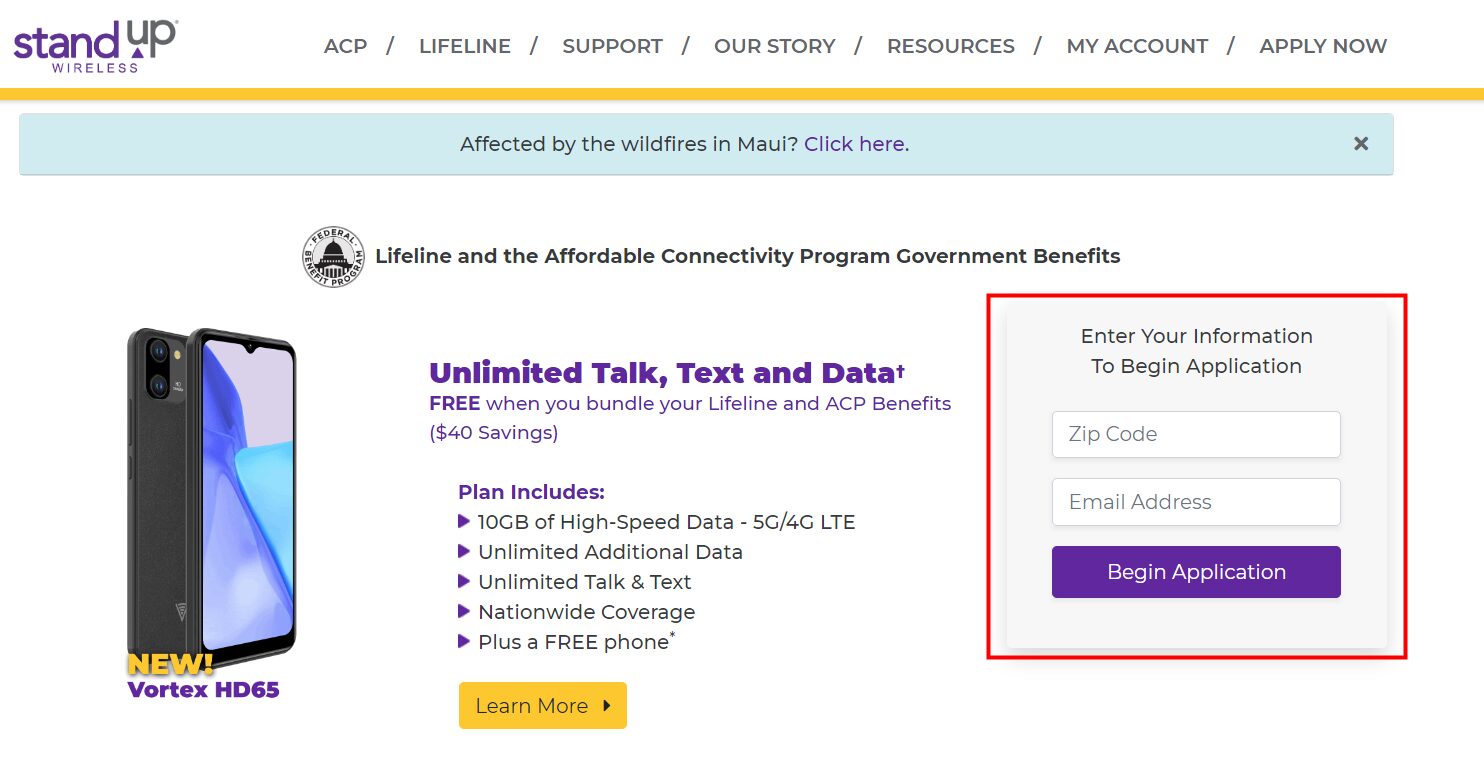The height and width of the screenshot is (769, 1484).
Task: Open the ACP menu item
Action: click(x=345, y=46)
